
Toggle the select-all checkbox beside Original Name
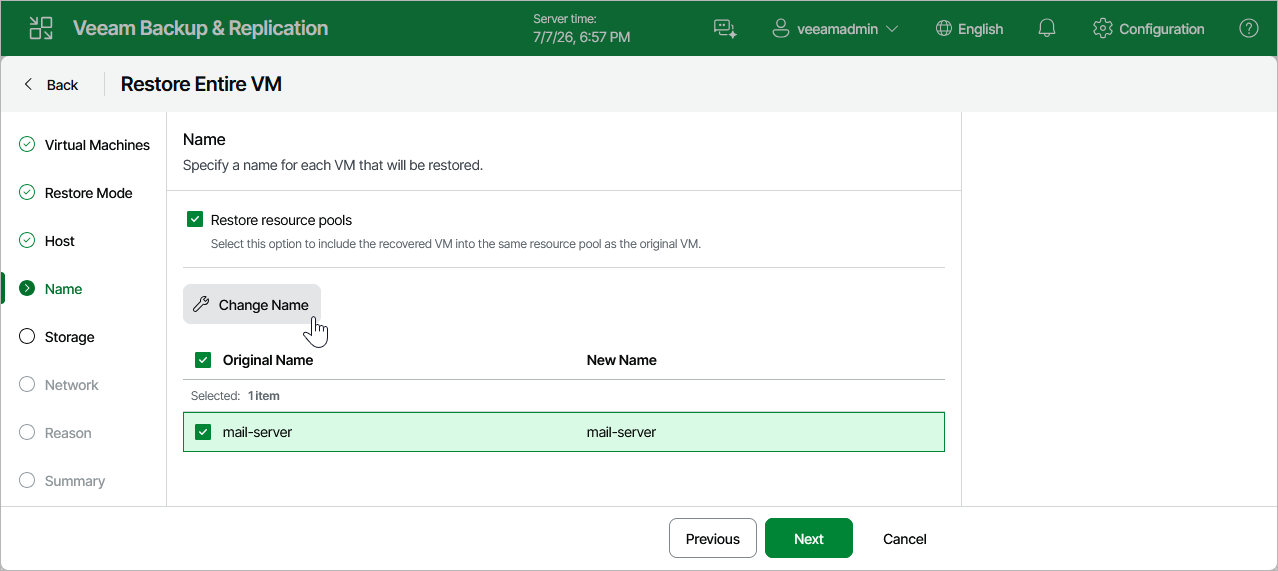(203, 360)
